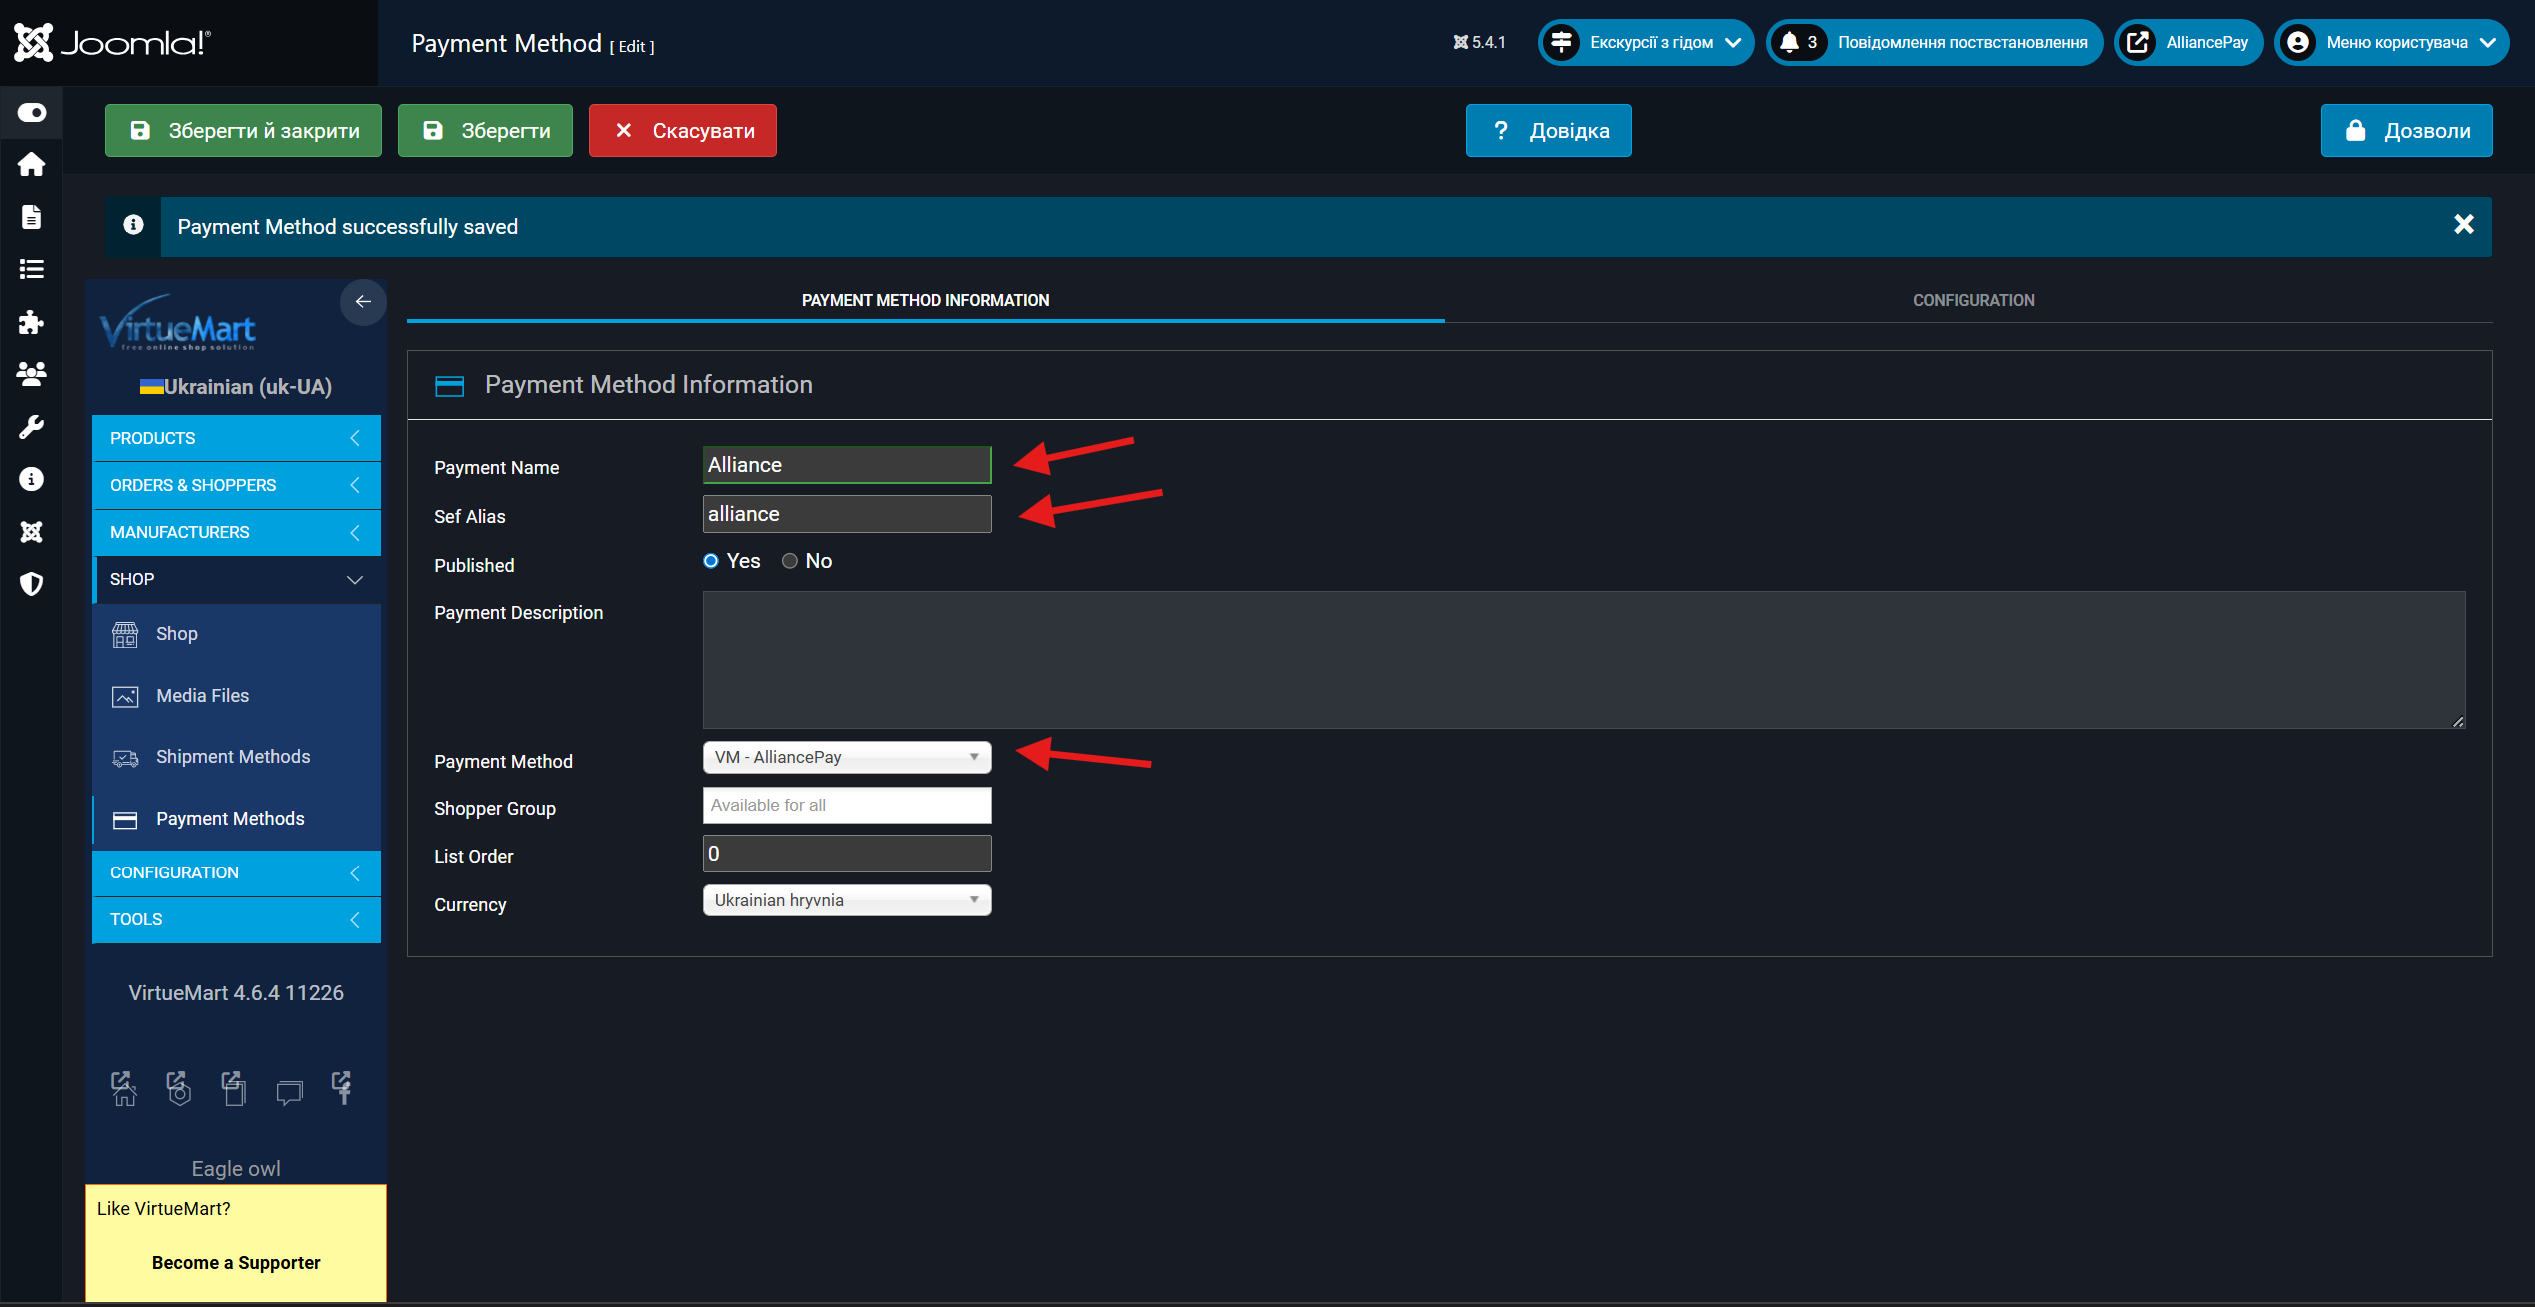The width and height of the screenshot is (2535, 1307).
Task: Click the green Зберегти й закрити button
Action: (243, 131)
